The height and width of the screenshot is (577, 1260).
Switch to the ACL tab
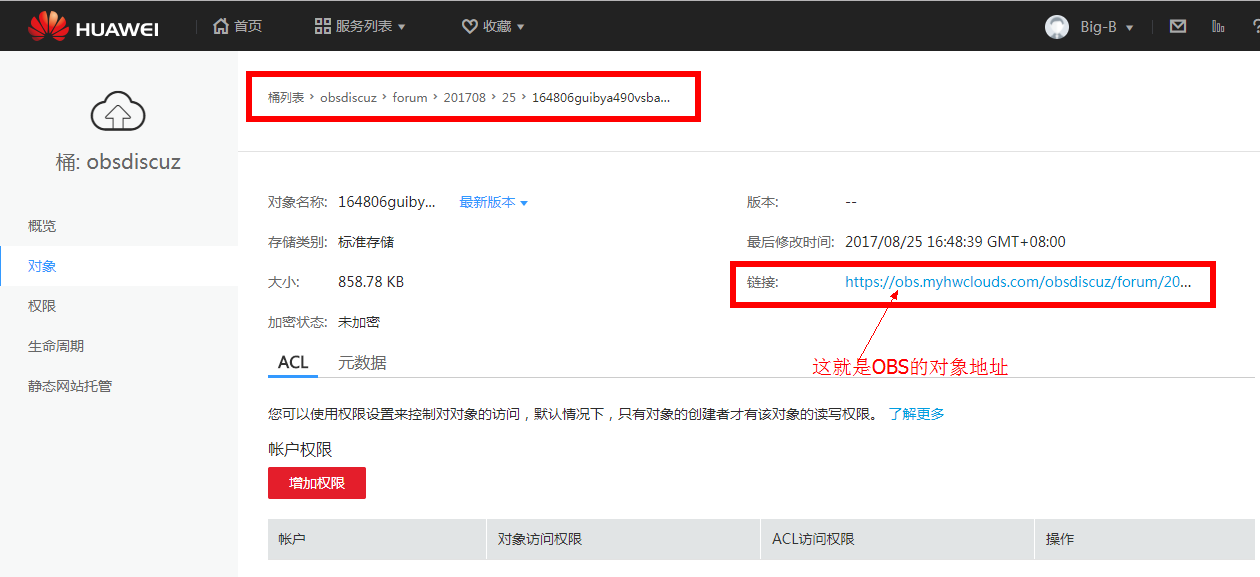[293, 362]
